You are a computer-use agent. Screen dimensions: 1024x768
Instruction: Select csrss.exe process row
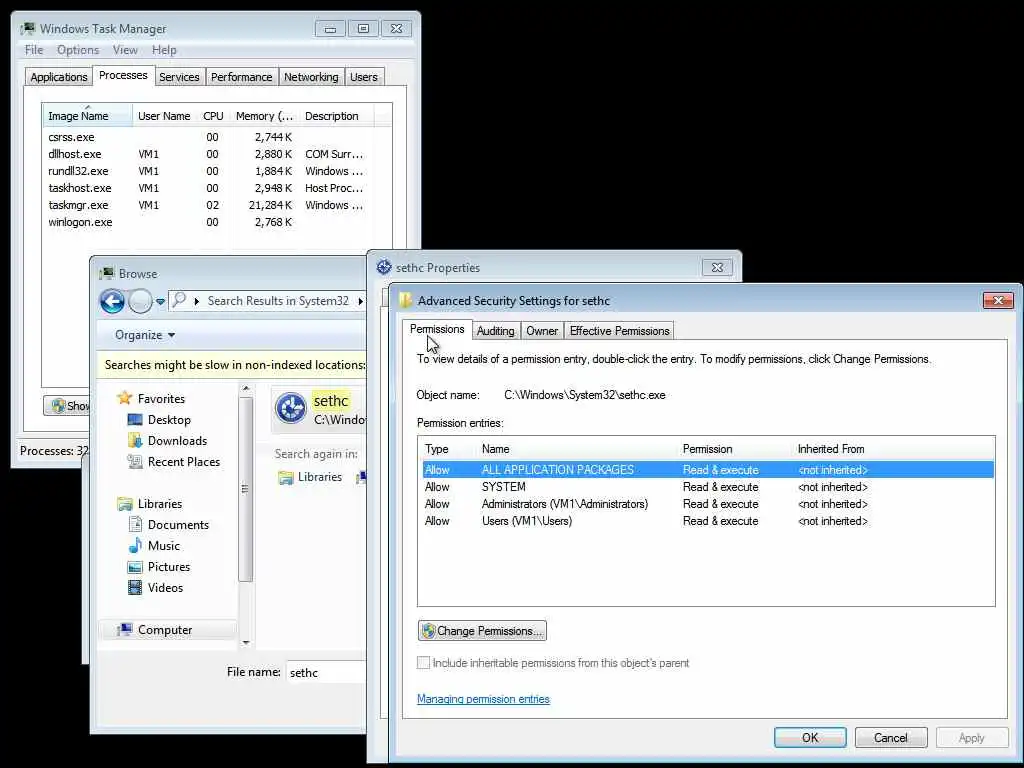click(209, 137)
